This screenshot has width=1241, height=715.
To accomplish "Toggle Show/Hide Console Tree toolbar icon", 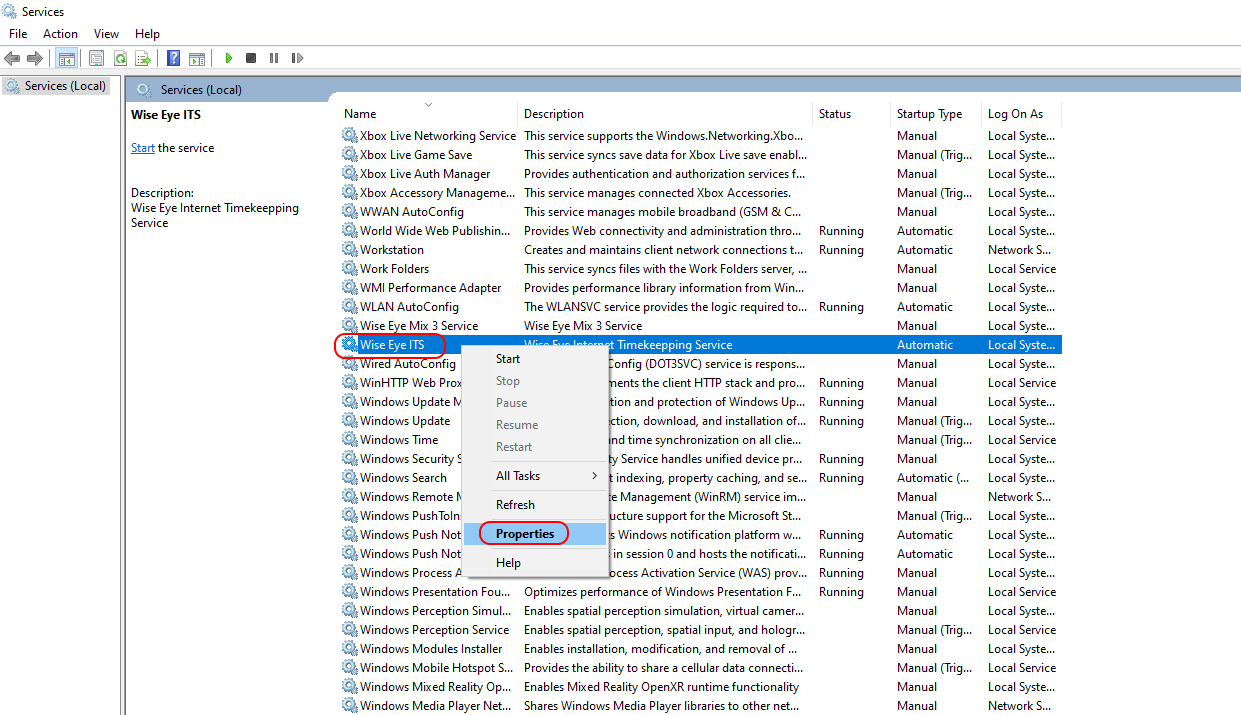I will click(67, 59).
